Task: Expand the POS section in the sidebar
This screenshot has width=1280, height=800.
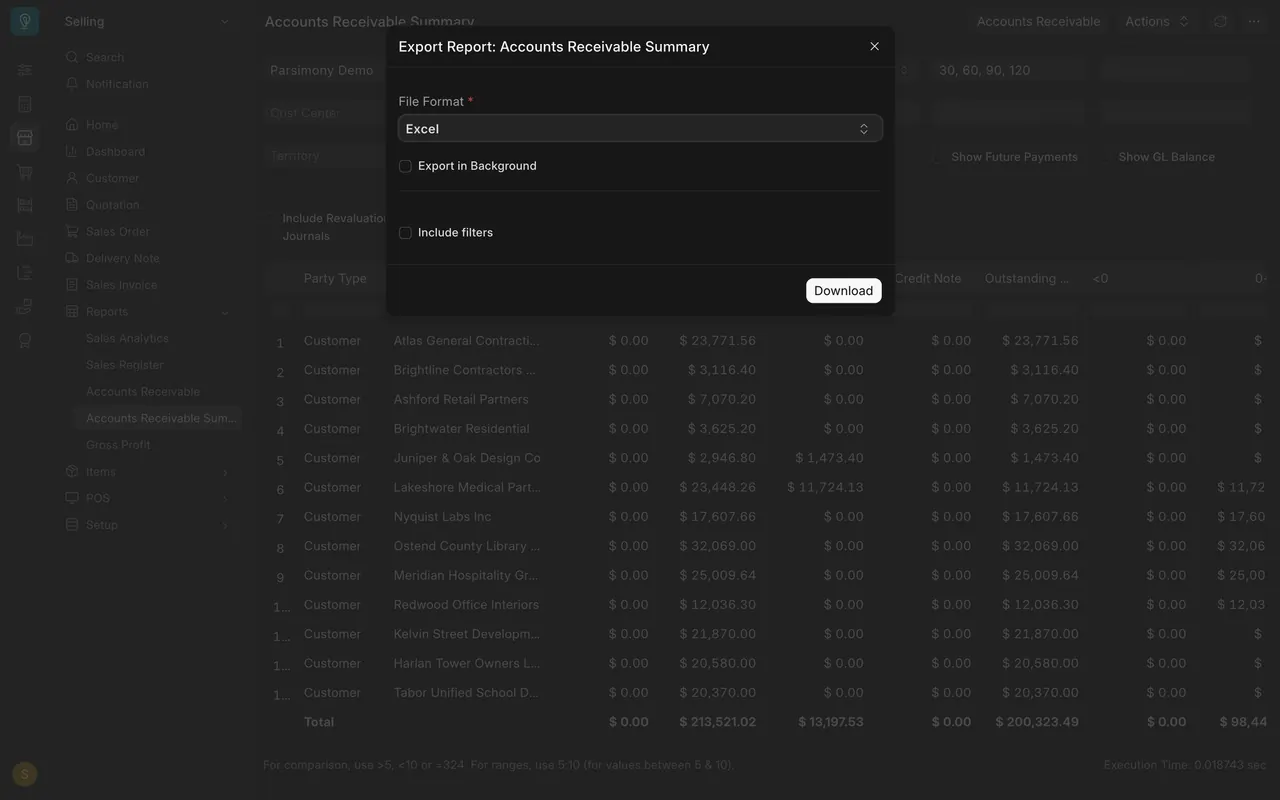Action: (224, 498)
